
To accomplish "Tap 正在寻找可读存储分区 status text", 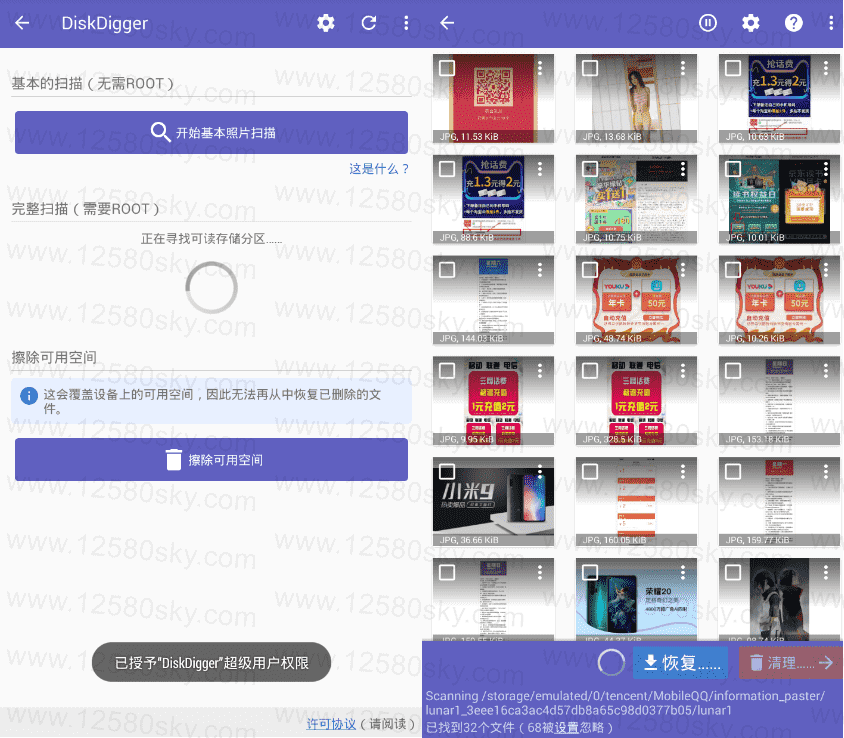I will pyautogui.click(x=211, y=239).
